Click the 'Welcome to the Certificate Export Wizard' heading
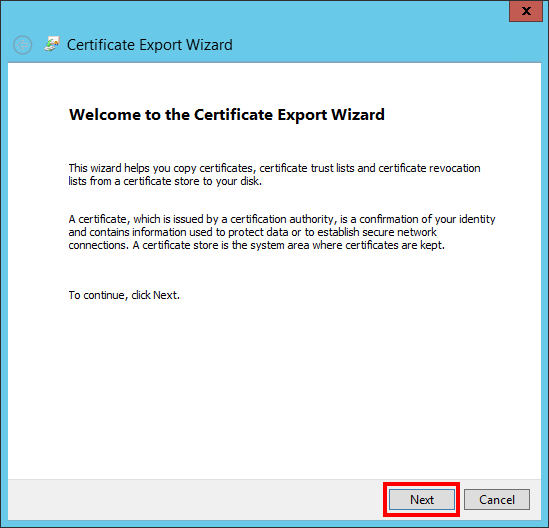 tap(227, 114)
